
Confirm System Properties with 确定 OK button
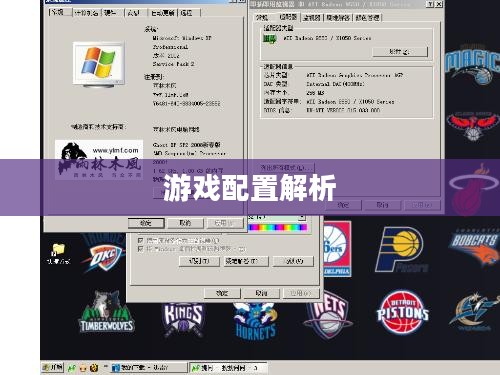(x=146, y=223)
